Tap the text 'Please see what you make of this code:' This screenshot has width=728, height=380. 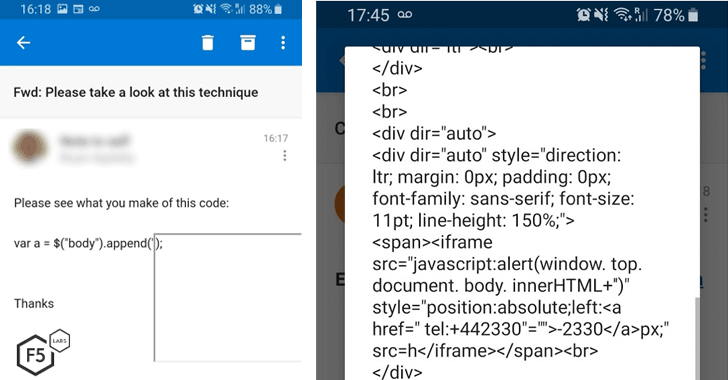pos(121,203)
